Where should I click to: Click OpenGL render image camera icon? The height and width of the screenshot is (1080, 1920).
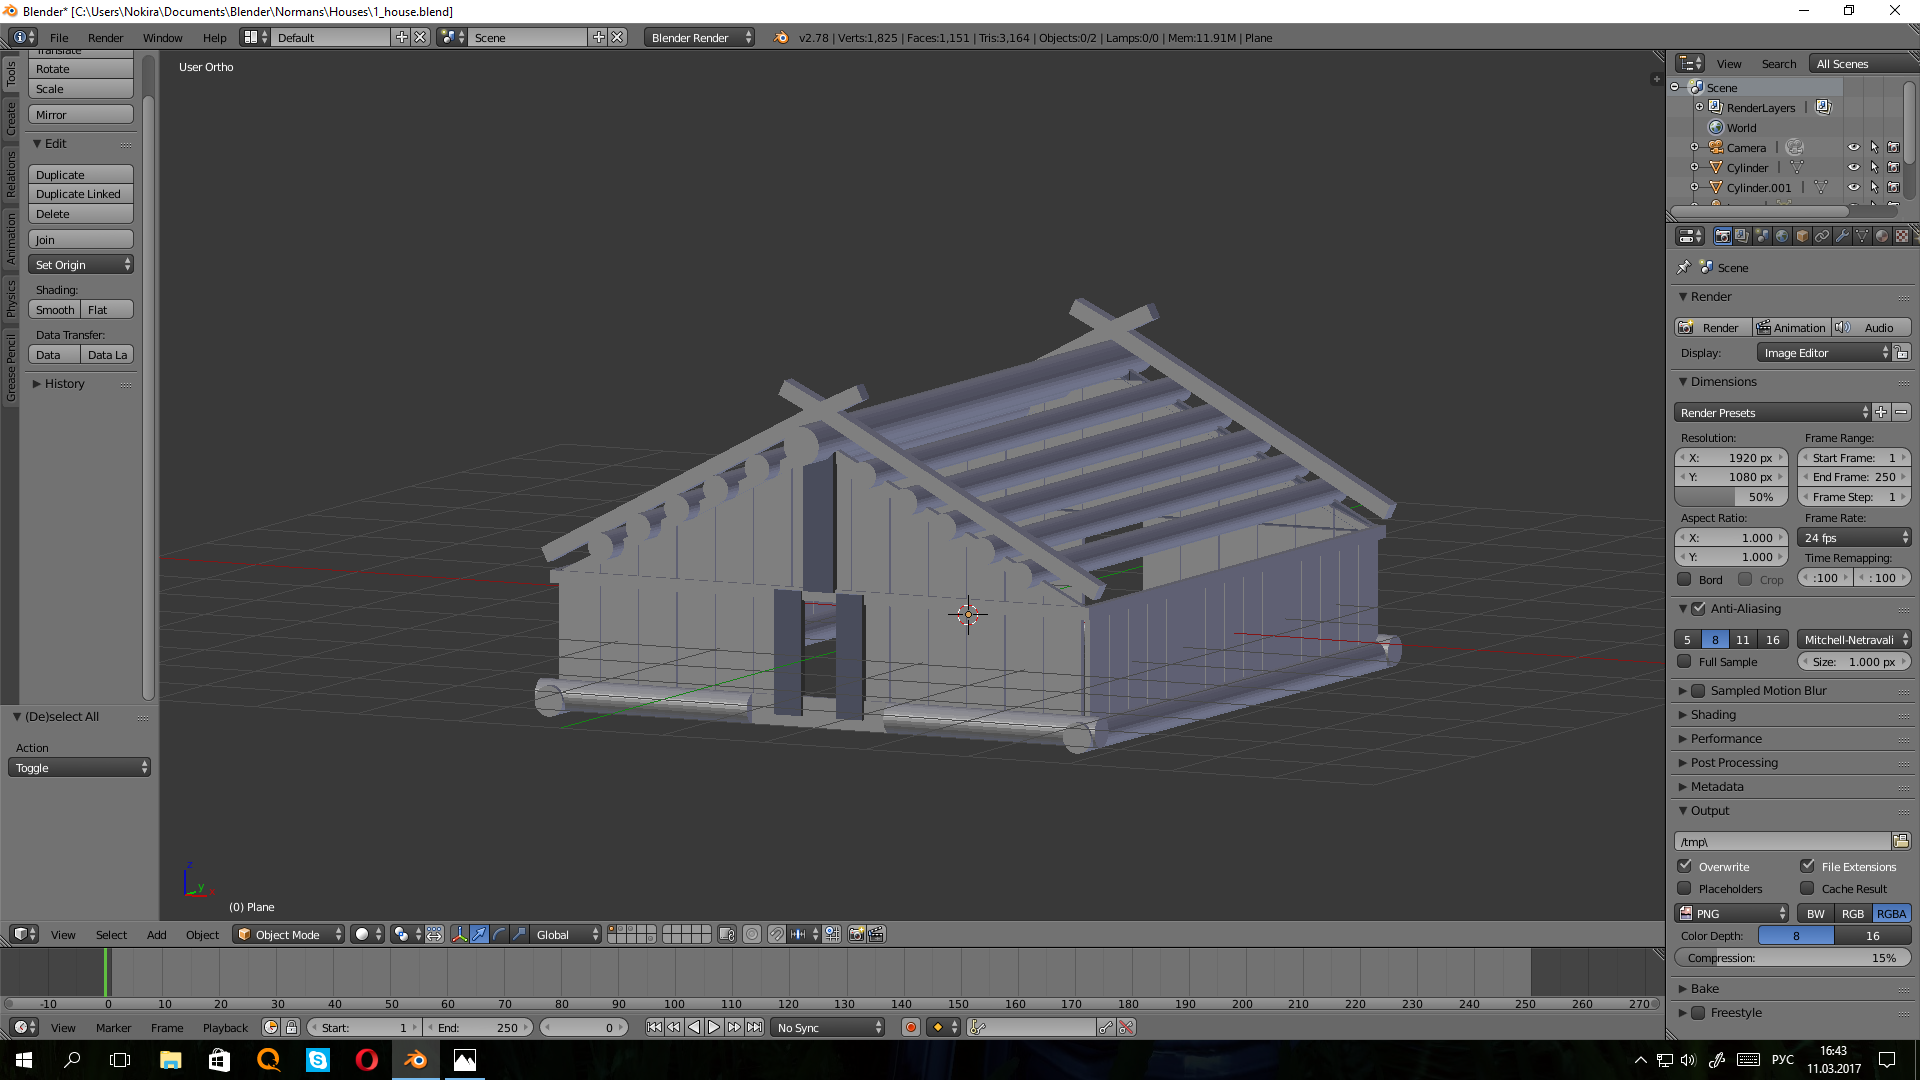856,934
